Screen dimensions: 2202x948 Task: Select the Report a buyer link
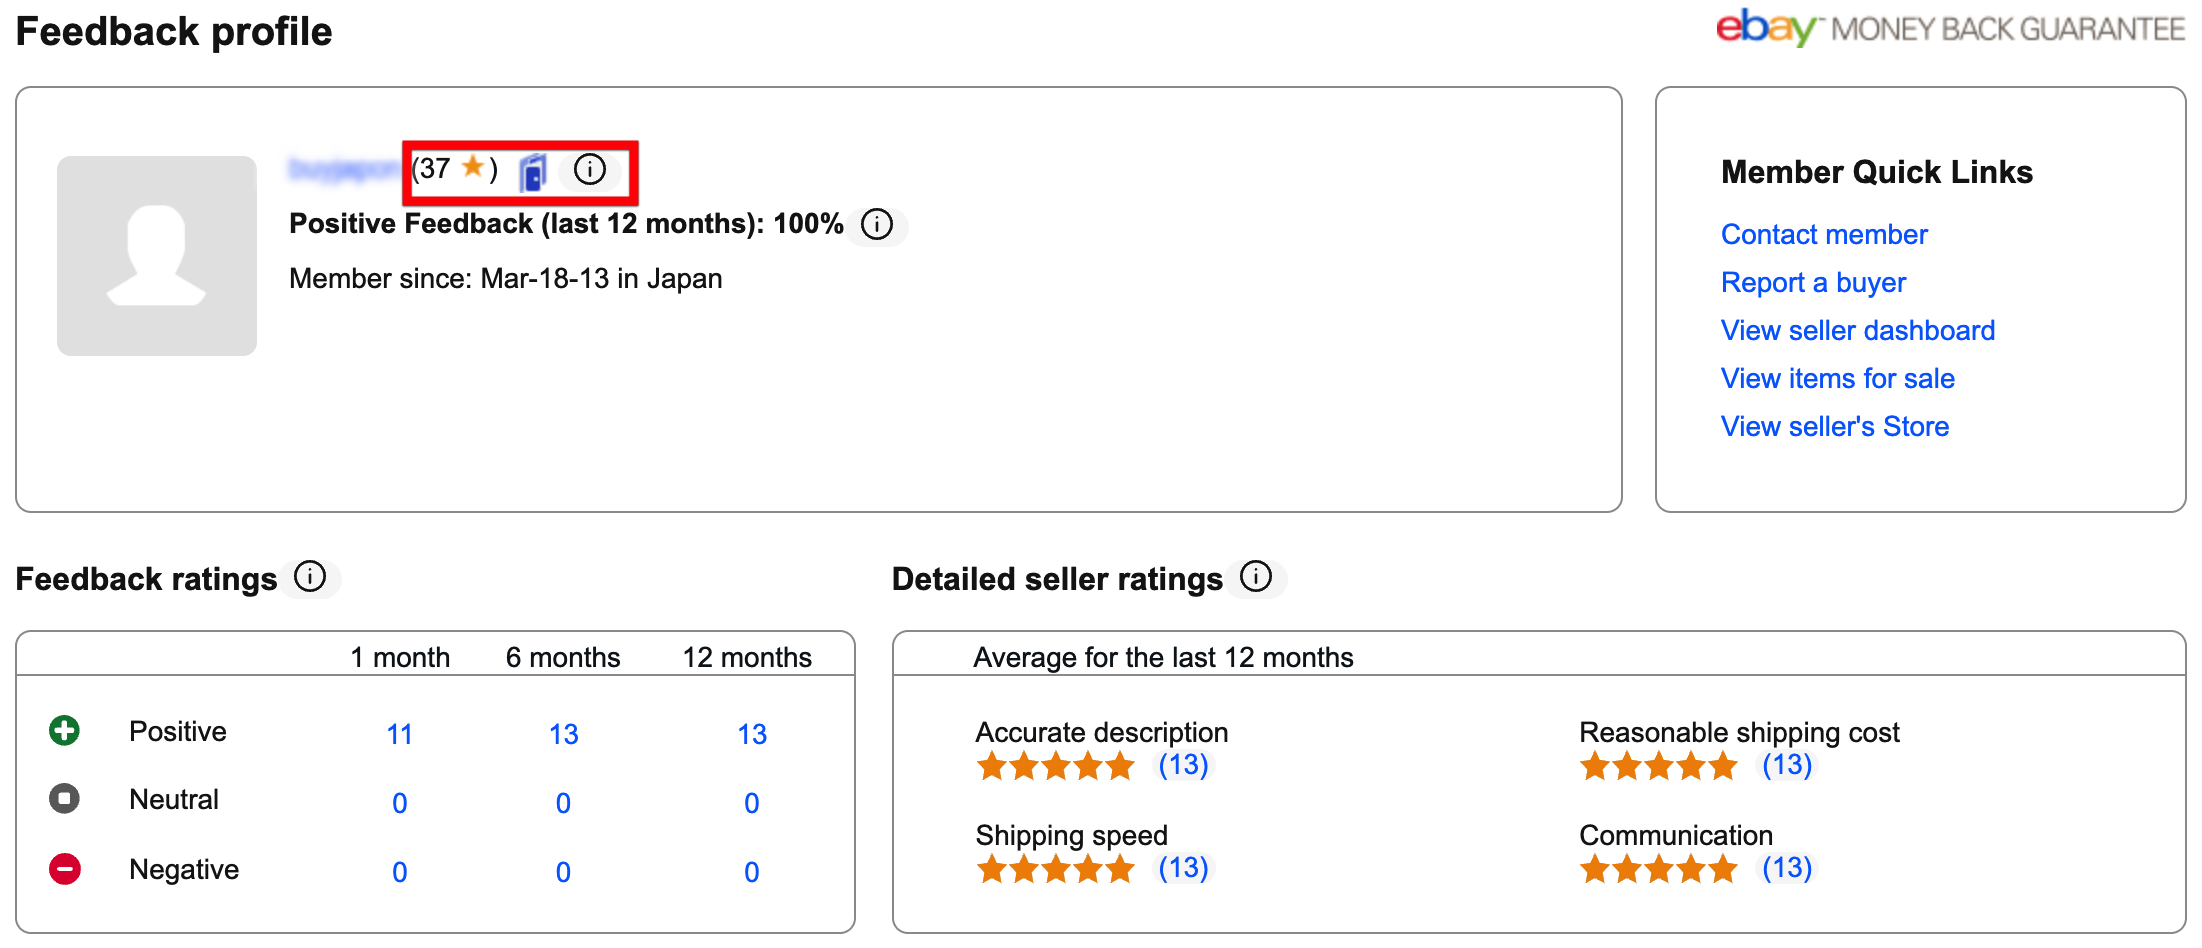pos(1813,282)
